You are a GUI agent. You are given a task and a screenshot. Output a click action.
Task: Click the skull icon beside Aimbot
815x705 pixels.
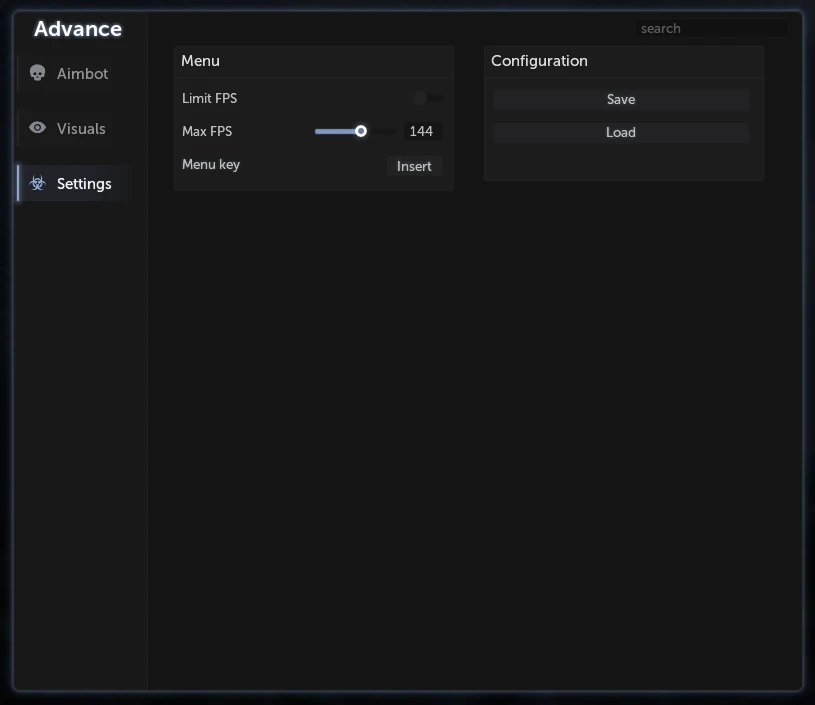pyautogui.click(x=37, y=73)
